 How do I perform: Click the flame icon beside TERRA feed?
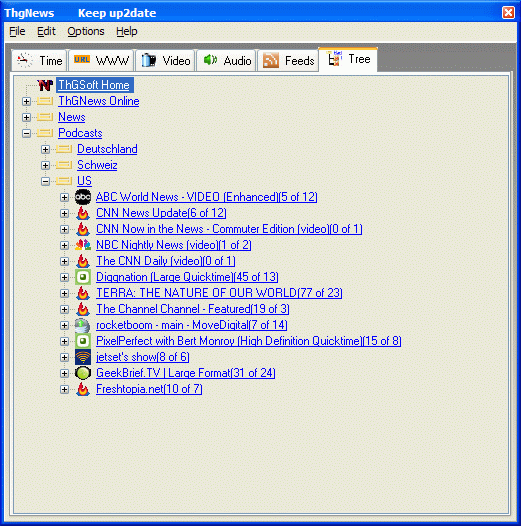tap(83, 293)
